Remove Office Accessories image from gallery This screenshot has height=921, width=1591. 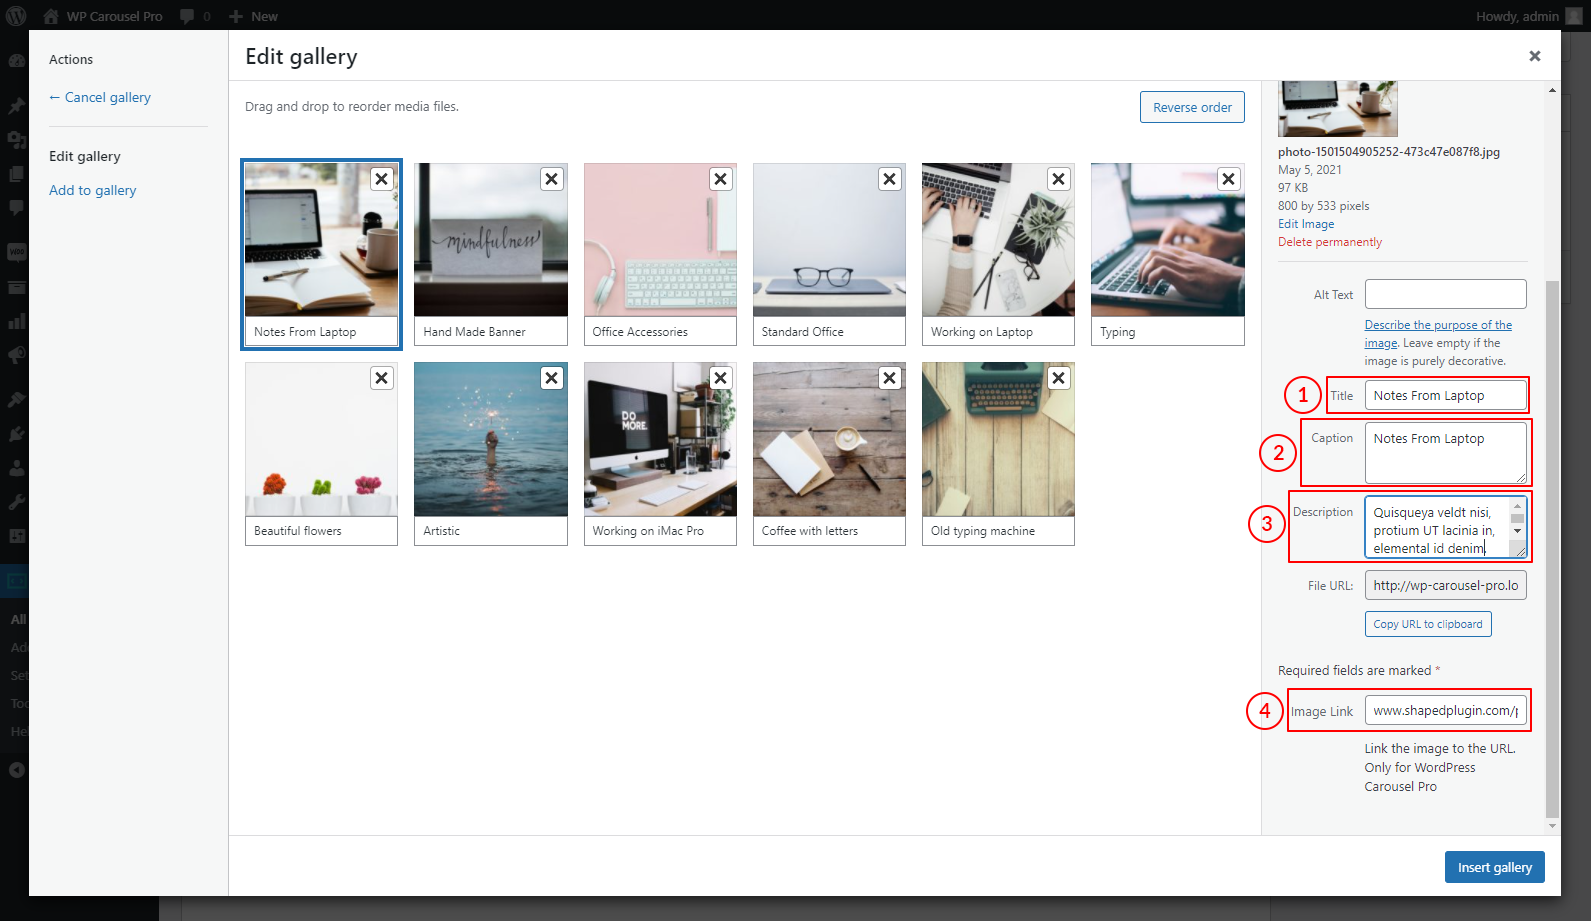click(720, 179)
